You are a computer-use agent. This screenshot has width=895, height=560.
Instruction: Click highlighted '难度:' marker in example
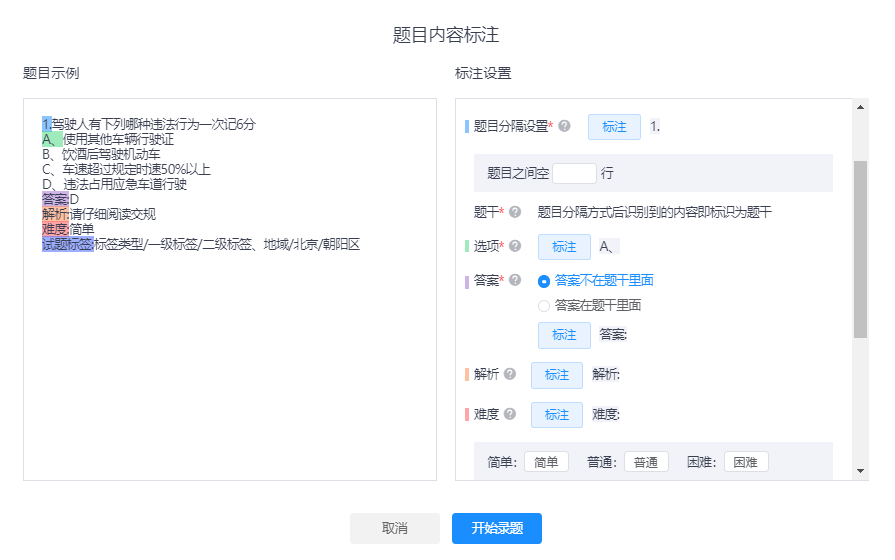55,229
